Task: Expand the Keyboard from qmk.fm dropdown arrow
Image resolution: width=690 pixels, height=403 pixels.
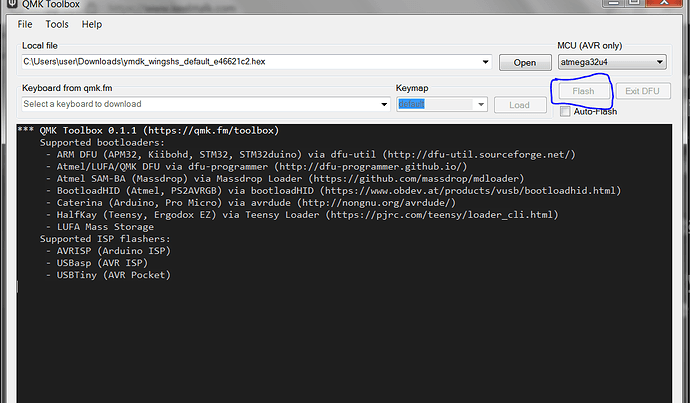Action: pos(384,104)
